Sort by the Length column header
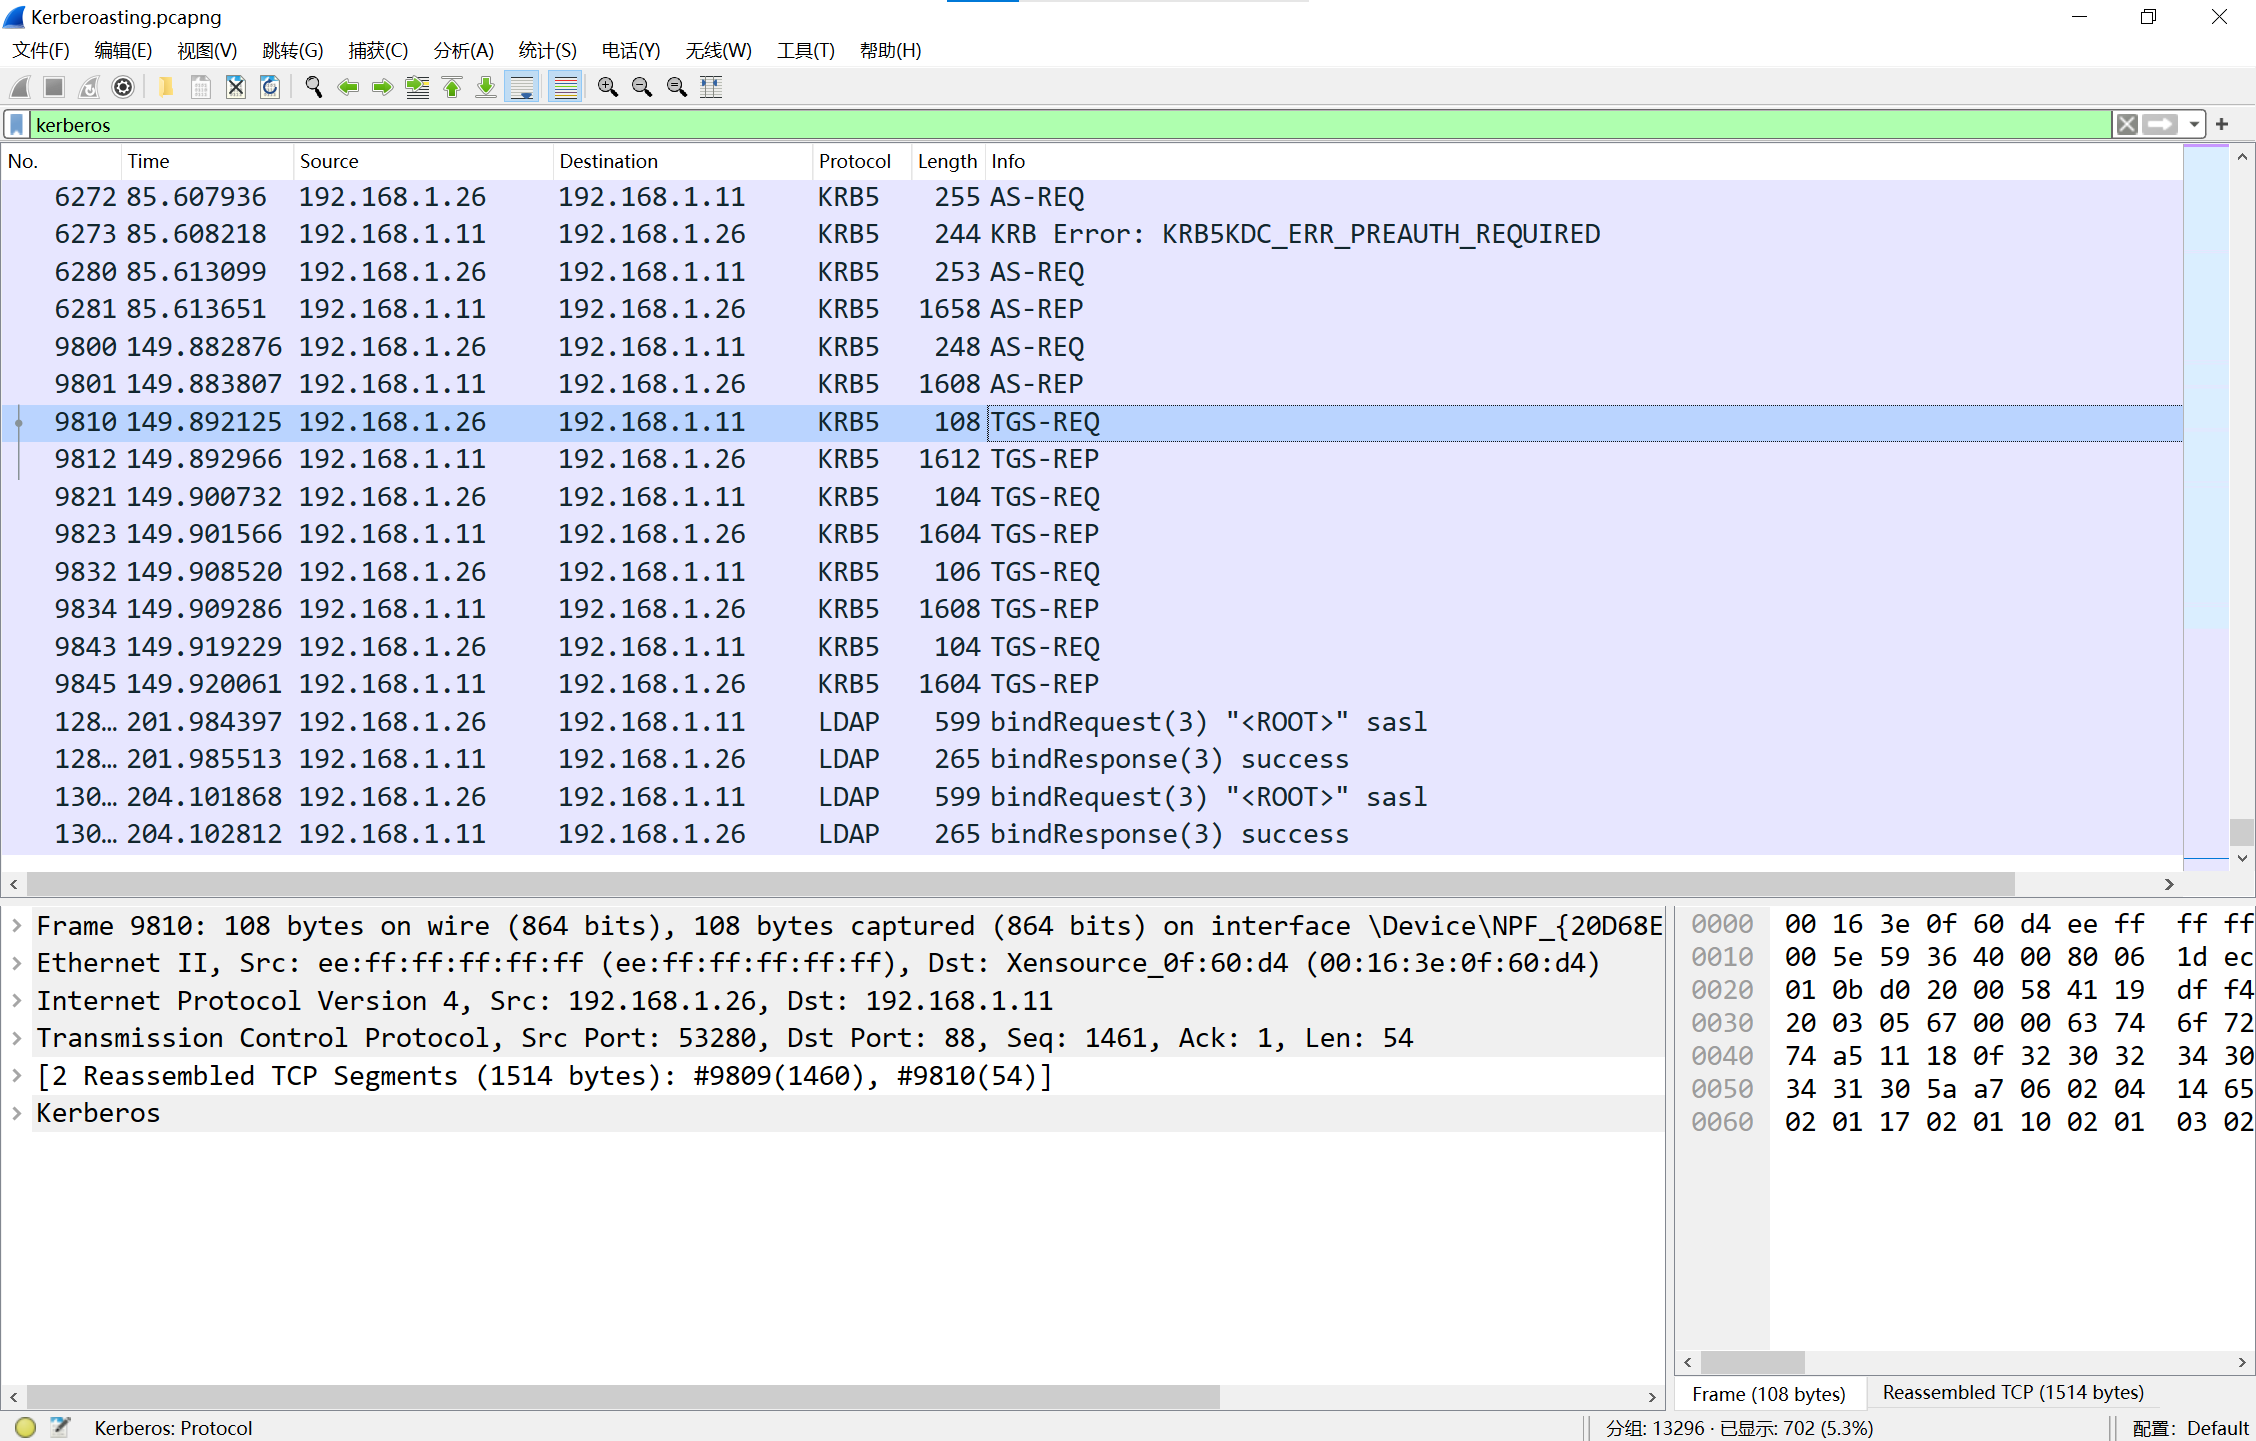This screenshot has width=2256, height=1441. click(948, 161)
